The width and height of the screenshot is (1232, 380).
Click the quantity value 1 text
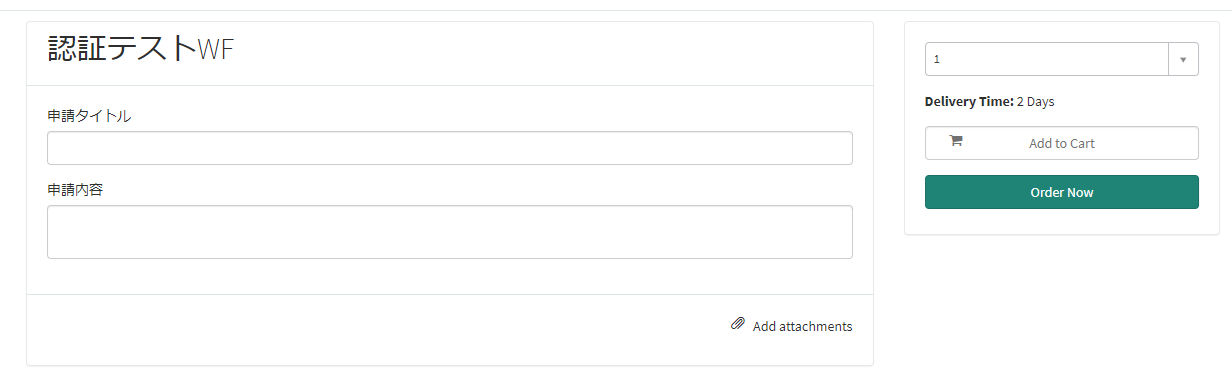point(937,60)
